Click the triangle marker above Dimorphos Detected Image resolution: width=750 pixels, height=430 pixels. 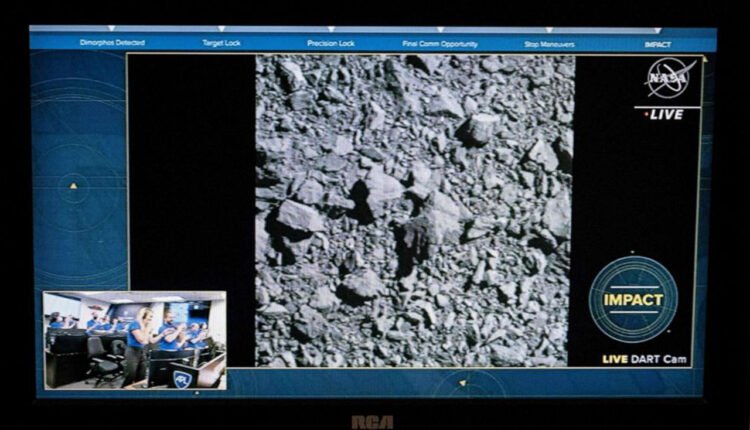click(x=112, y=29)
